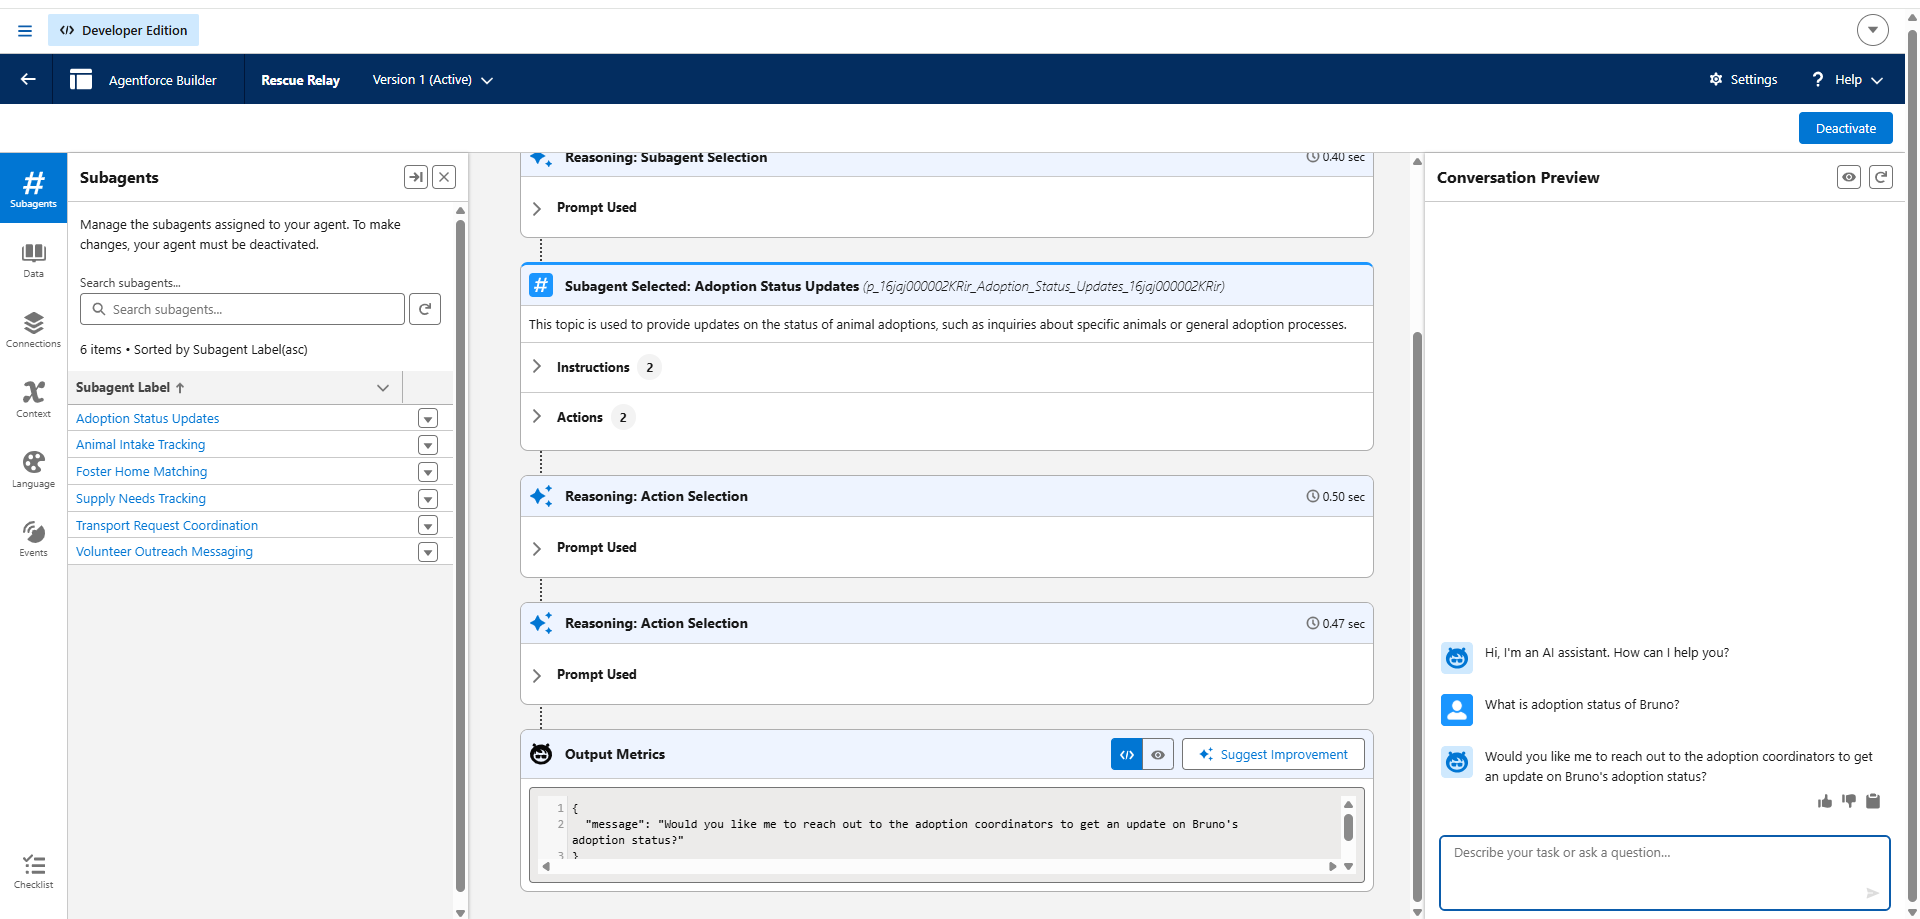1920x919 pixels.
Task: Open the Checklist panel
Action: point(33,871)
